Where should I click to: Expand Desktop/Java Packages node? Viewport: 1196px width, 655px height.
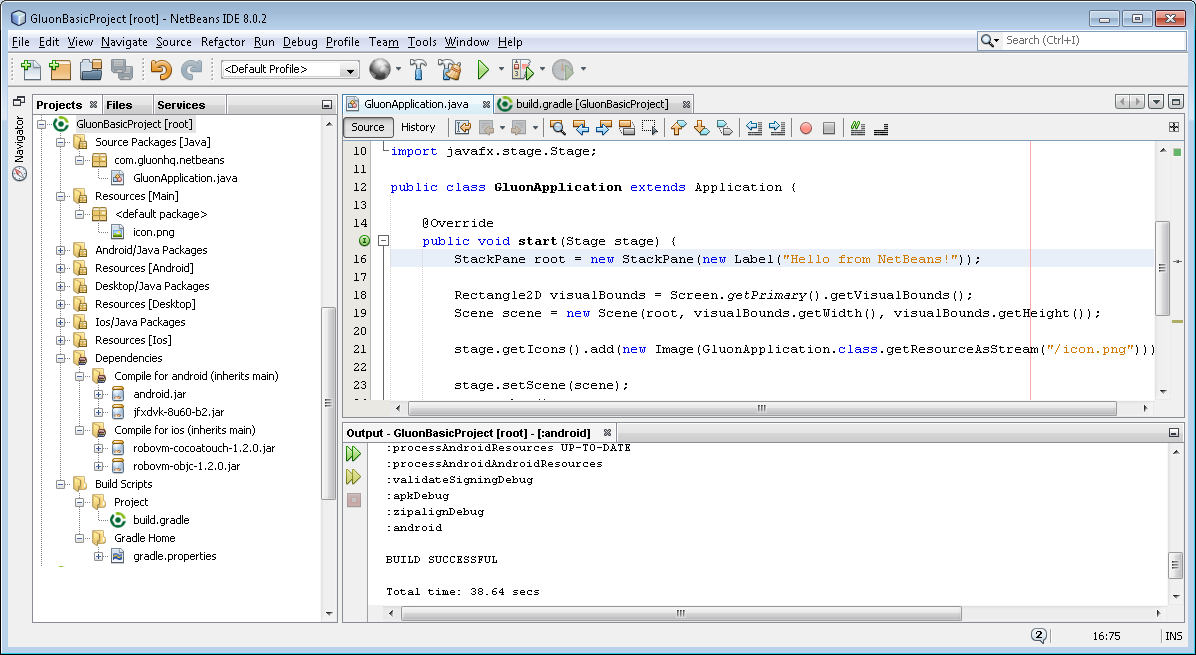pos(60,287)
